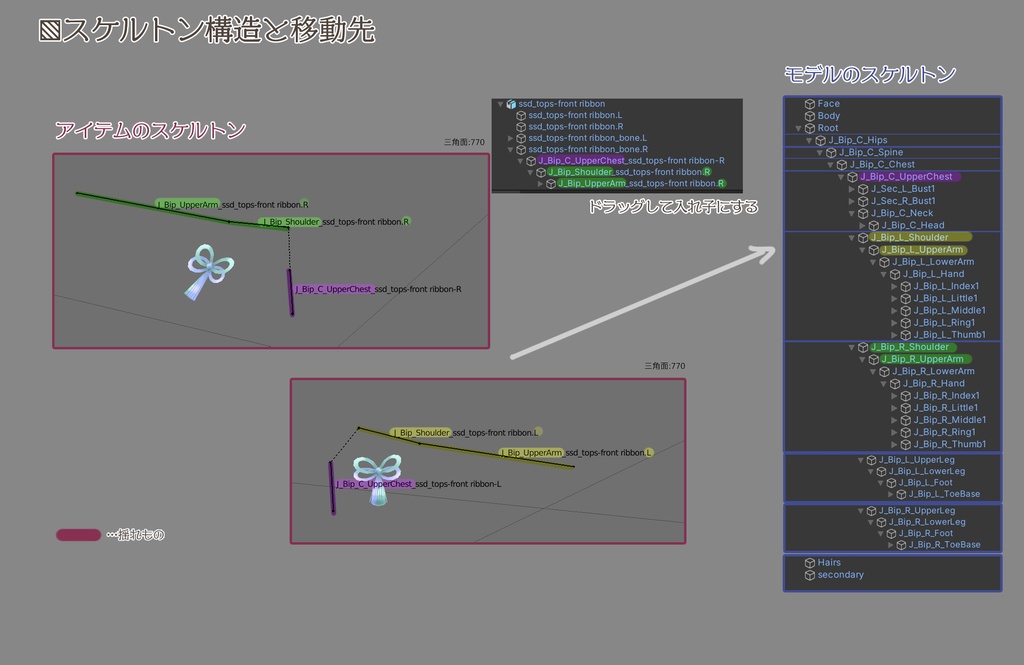1024x665 pixels.
Task: Click the J_Bip_R_UpperArm cube icon
Action: (x=874, y=359)
